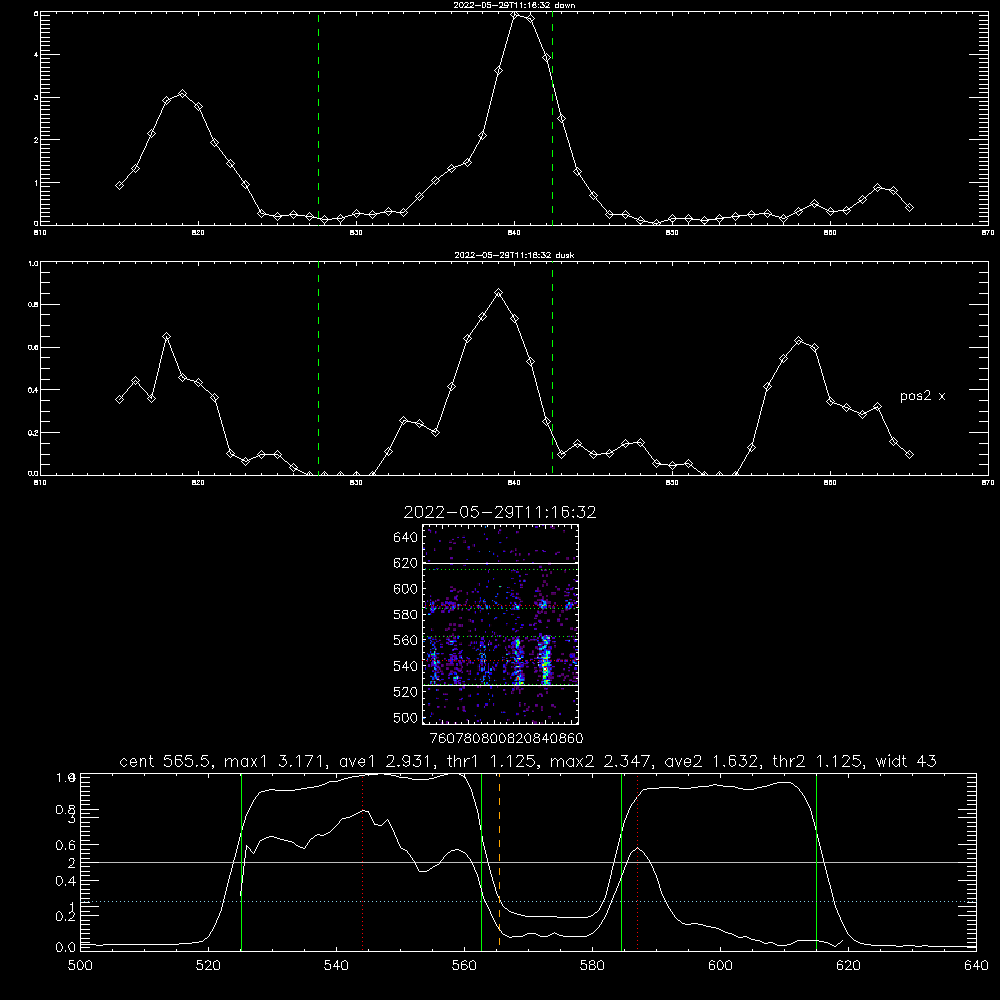Screen dimensions: 1000x1000
Task: Click heat map y-axis label 560
Action: pos(406,640)
